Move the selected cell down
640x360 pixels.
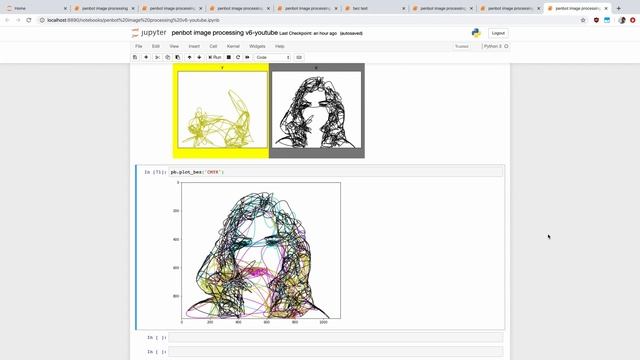pos(199,58)
